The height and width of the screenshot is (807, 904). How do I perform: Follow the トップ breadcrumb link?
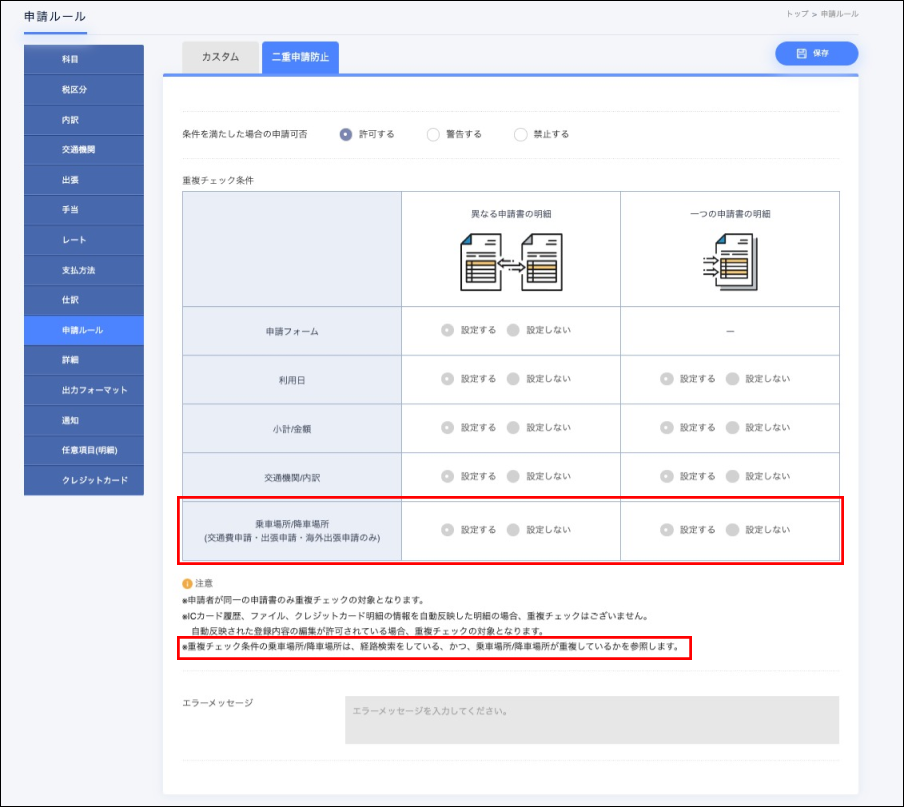796,14
